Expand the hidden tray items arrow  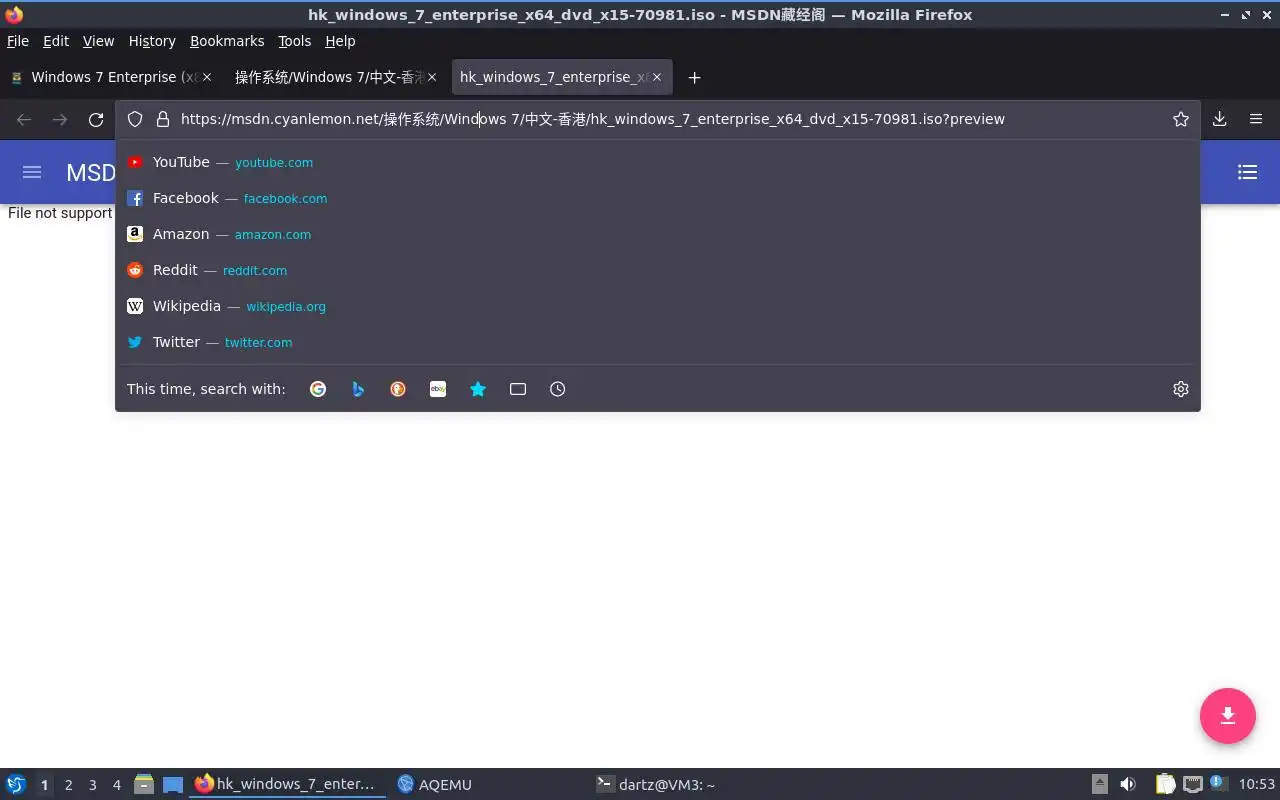coord(1100,784)
